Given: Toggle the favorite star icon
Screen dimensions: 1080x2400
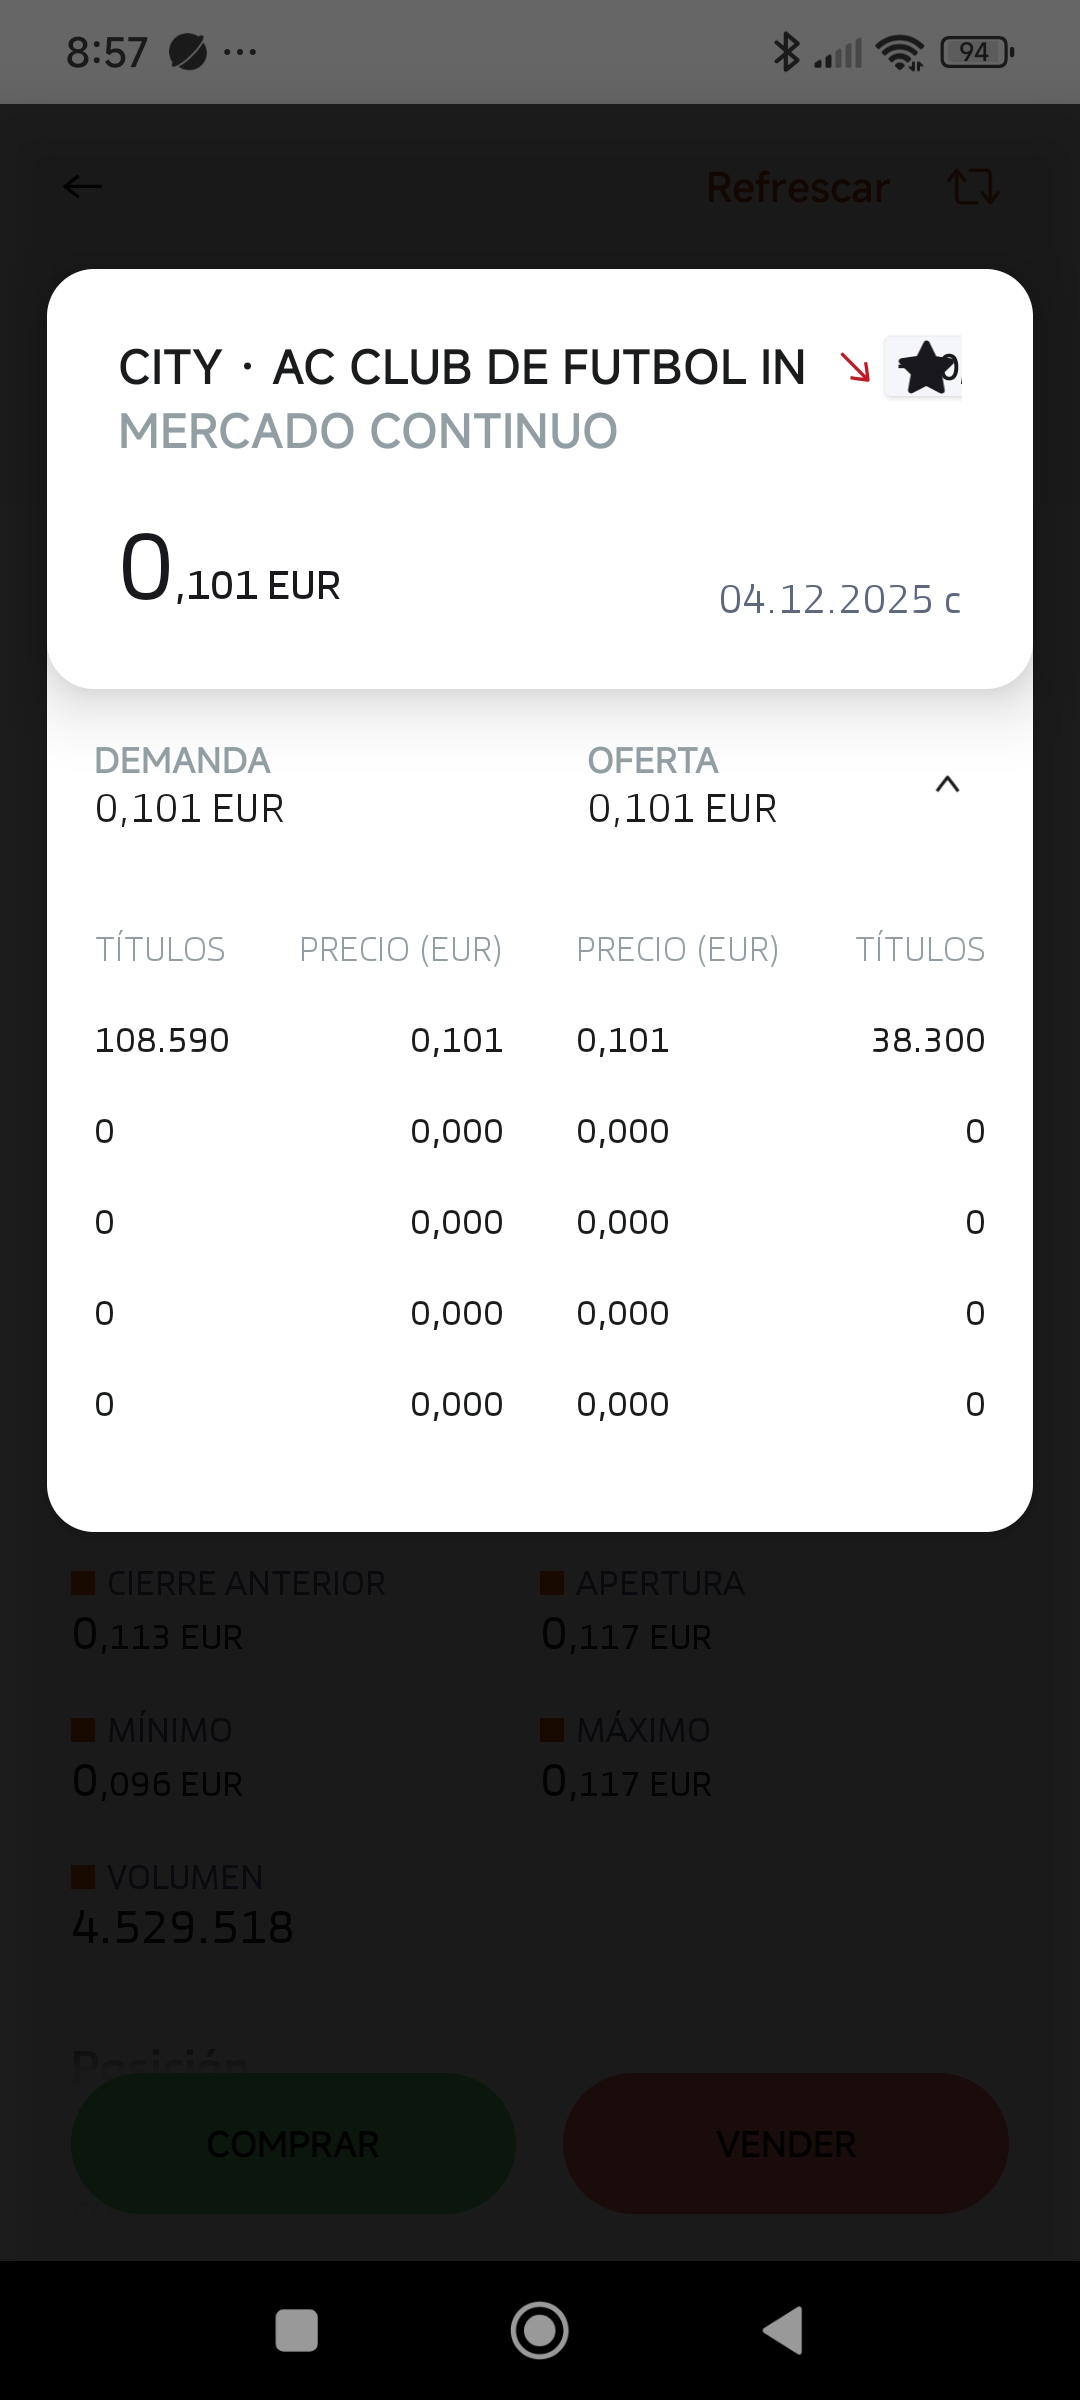Looking at the screenshot, I should [923, 367].
